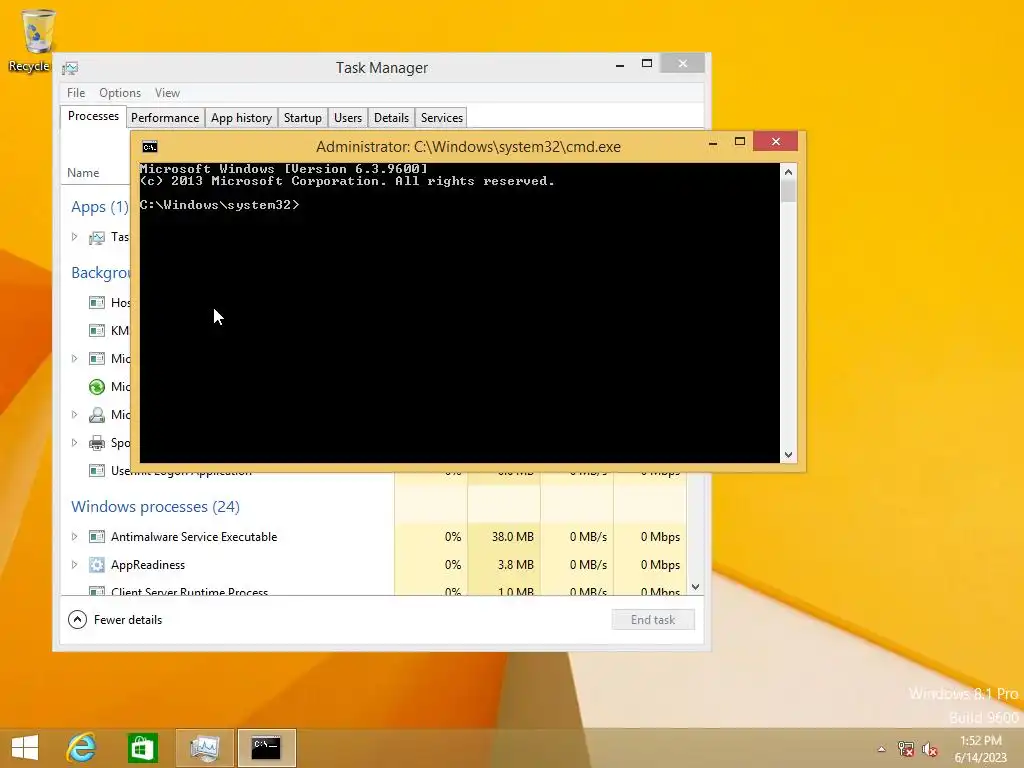The image size is (1024, 768).
Task: Click the network status tray icon
Action: coord(906,749)
